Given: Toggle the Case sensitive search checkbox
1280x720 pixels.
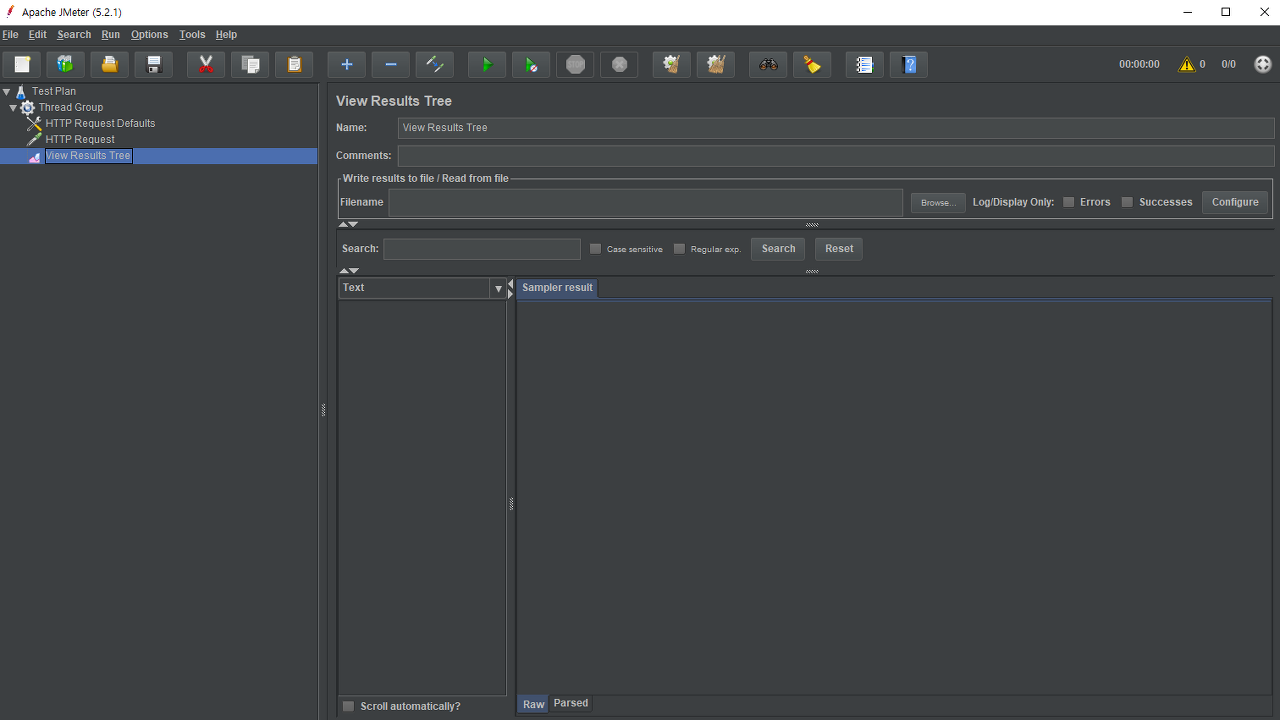Looking at the screenshot, I should point(596,249).
